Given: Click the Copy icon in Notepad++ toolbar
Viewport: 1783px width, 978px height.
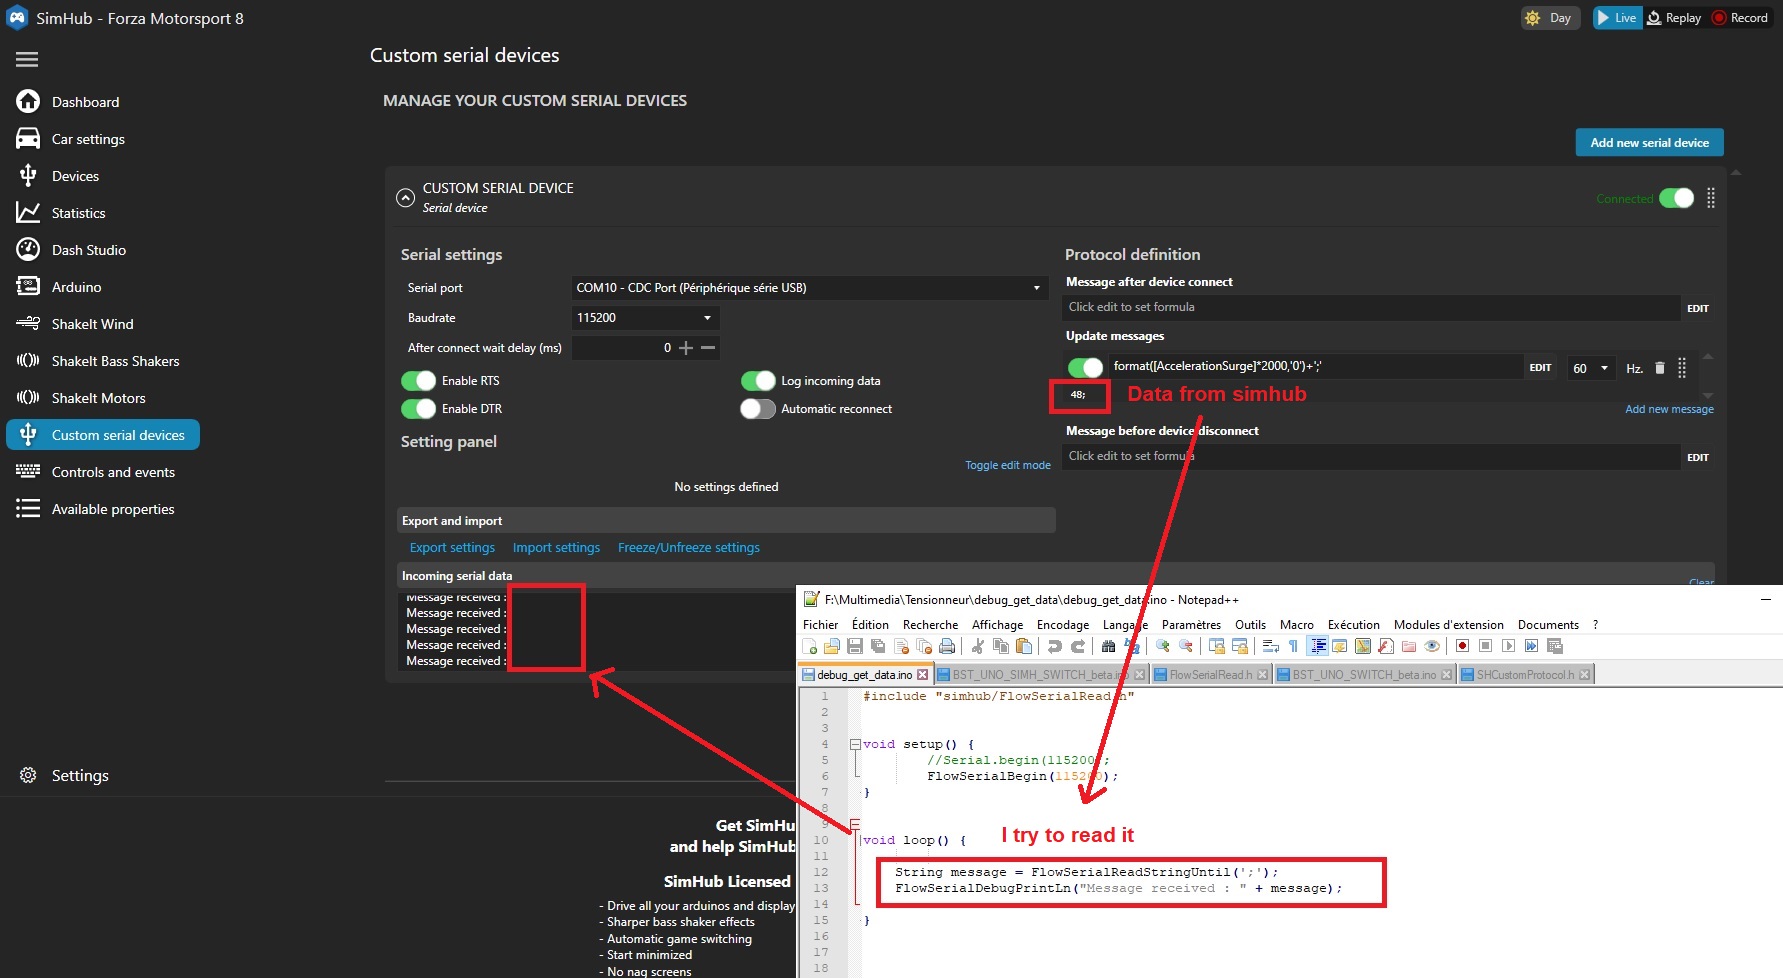Looking at the screenshot, I should click(x=1000, y=646).
